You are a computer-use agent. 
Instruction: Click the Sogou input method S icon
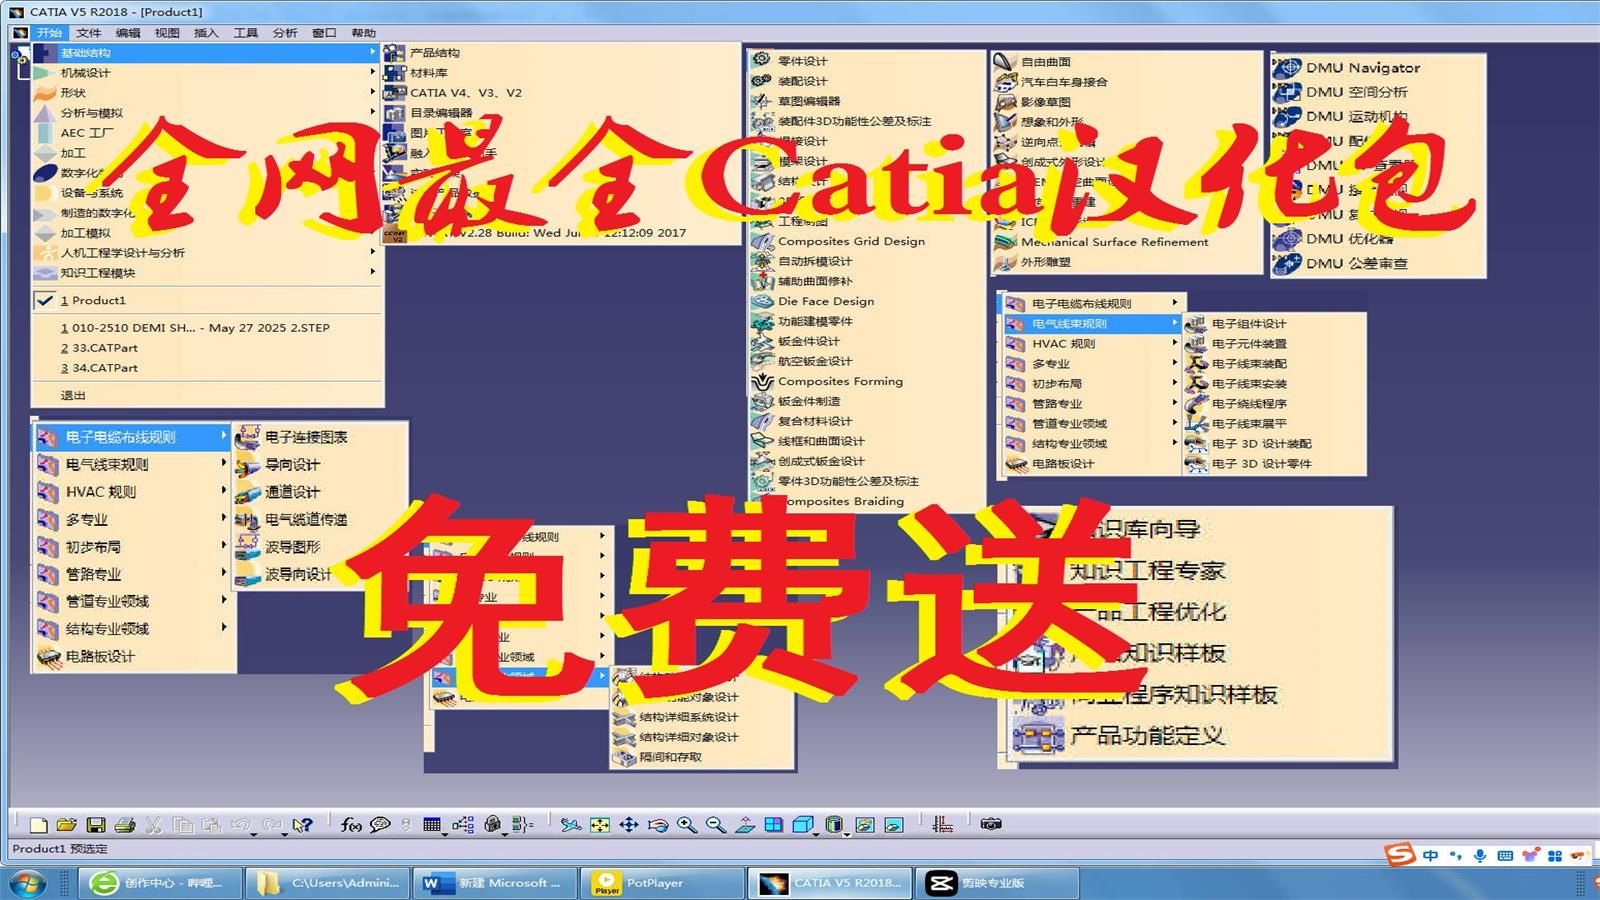(1400, 855)
